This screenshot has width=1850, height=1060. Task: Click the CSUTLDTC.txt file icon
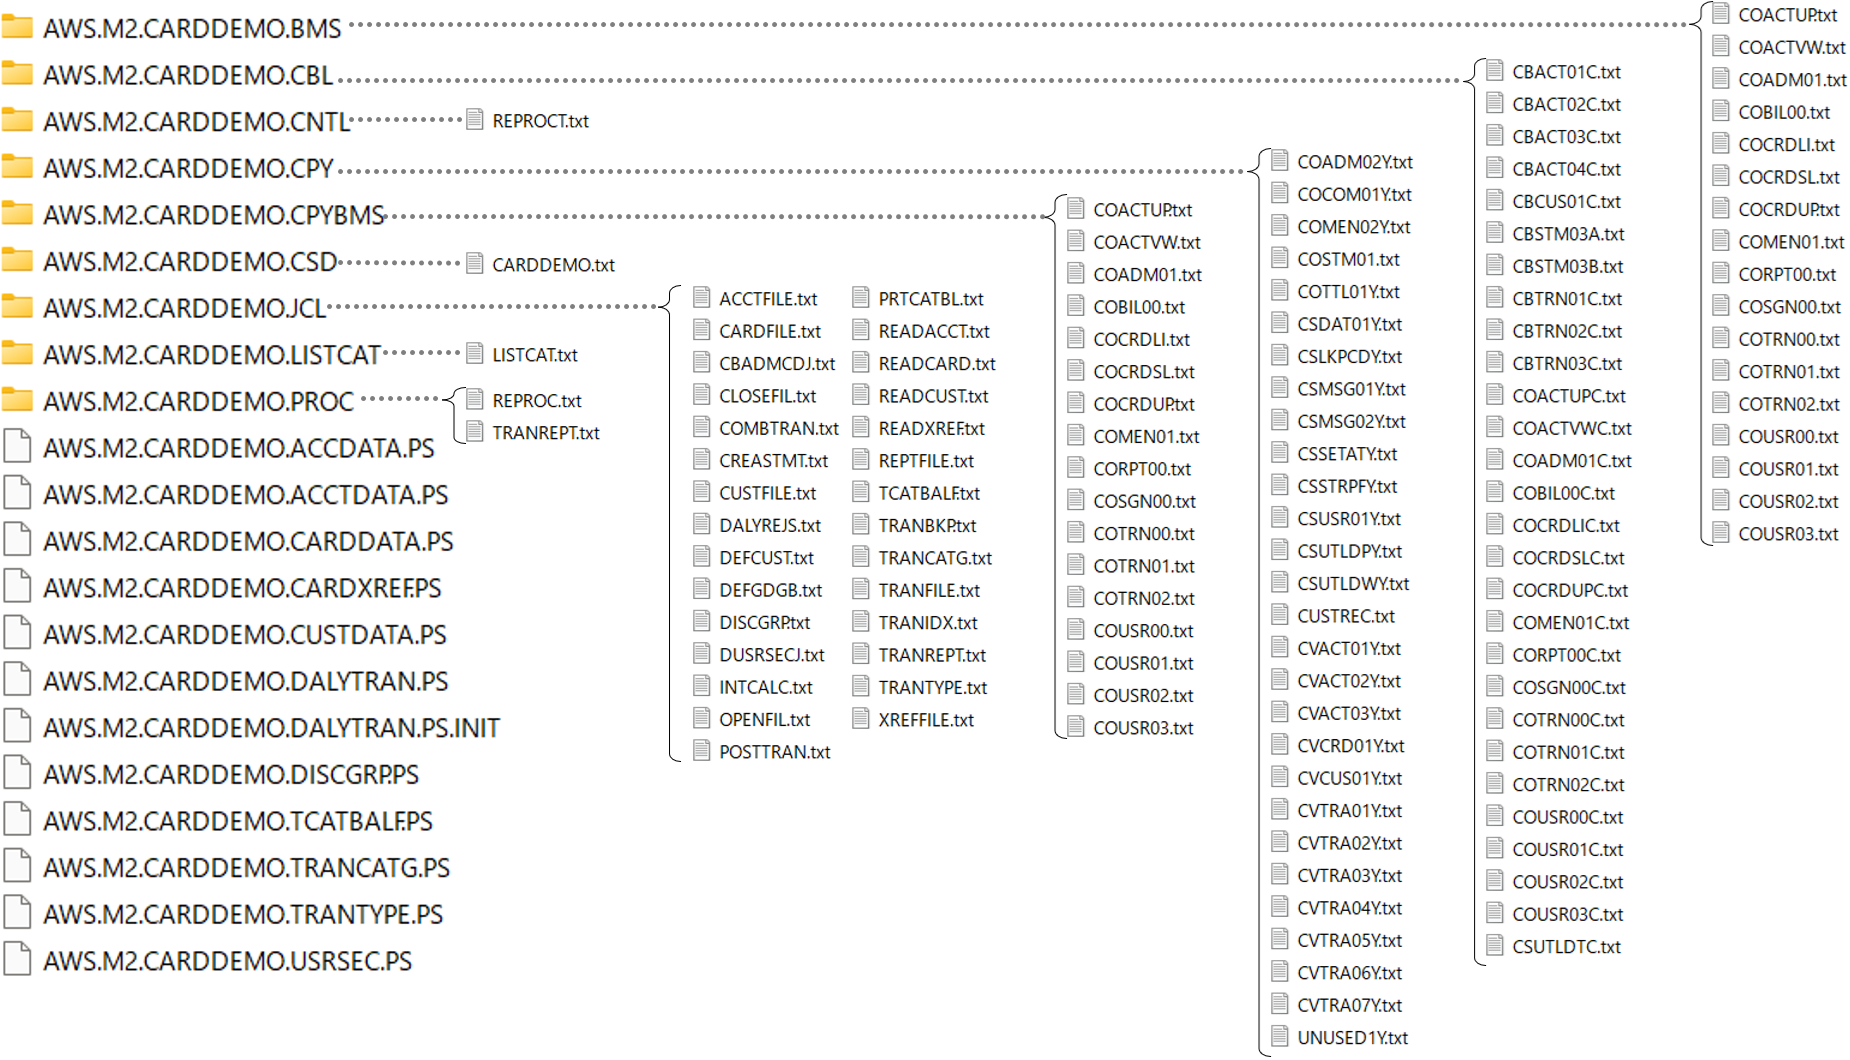pyautogui.click(x=1495, y=946)
